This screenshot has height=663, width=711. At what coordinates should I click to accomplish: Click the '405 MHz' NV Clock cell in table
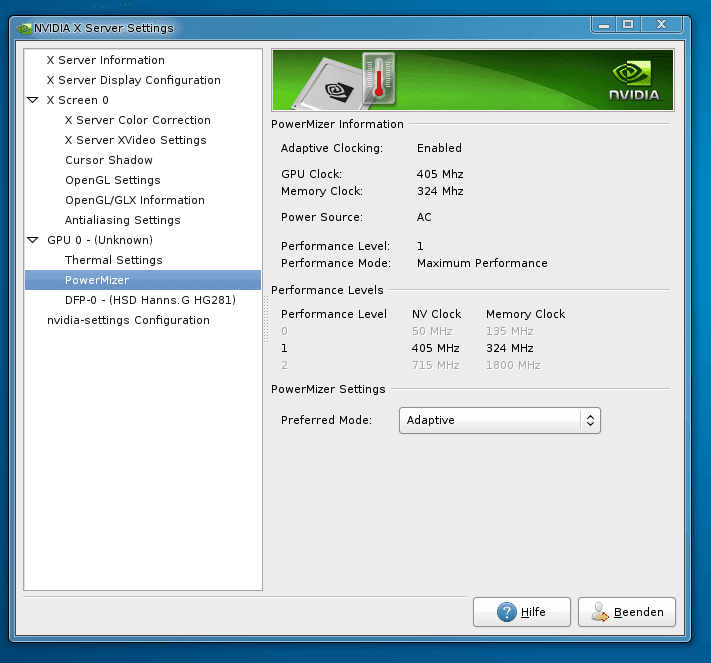point(435,348)
